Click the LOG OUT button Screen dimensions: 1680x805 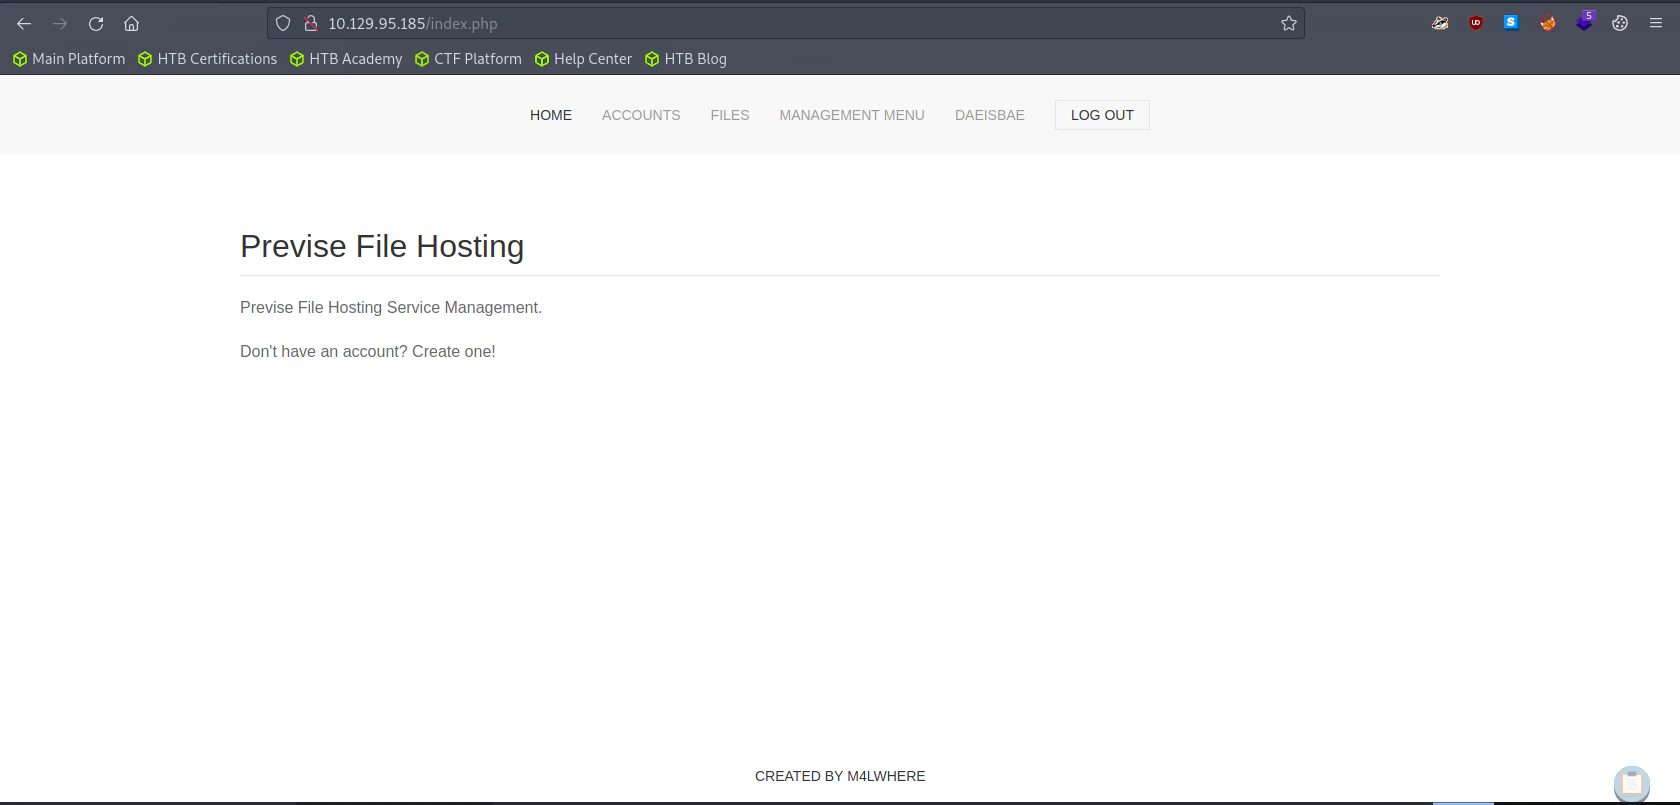(x=1102, y=115)
